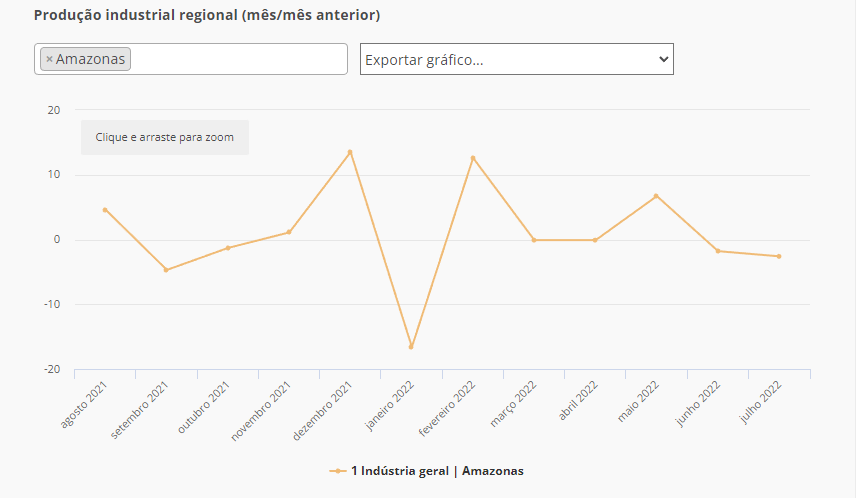Viewport: 861px width, 498px height.
Task: Click the empty area of the region input field
Action: click(x=240, y=59)
